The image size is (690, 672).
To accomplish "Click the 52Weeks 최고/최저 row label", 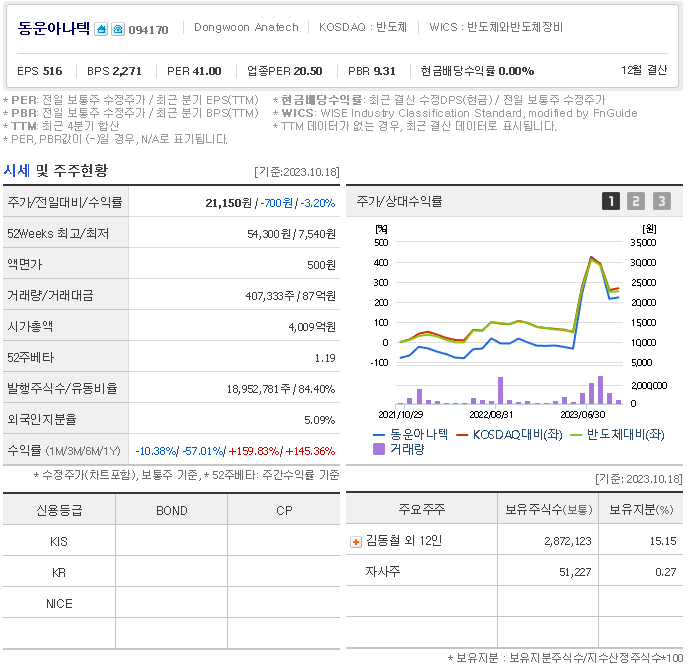I will click(x=58, y=233).
